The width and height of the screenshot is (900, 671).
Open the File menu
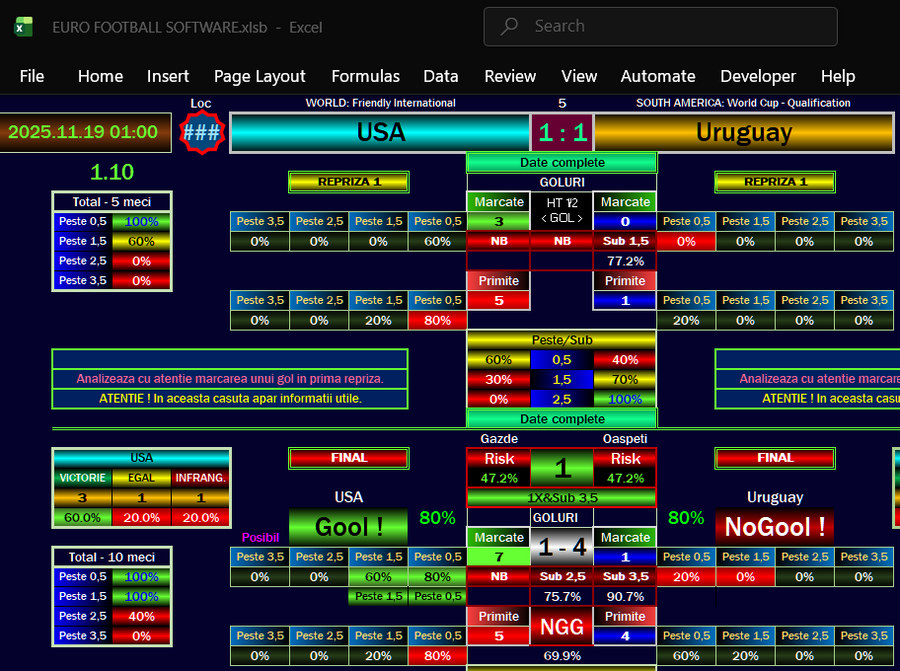(x=32, y=76)
